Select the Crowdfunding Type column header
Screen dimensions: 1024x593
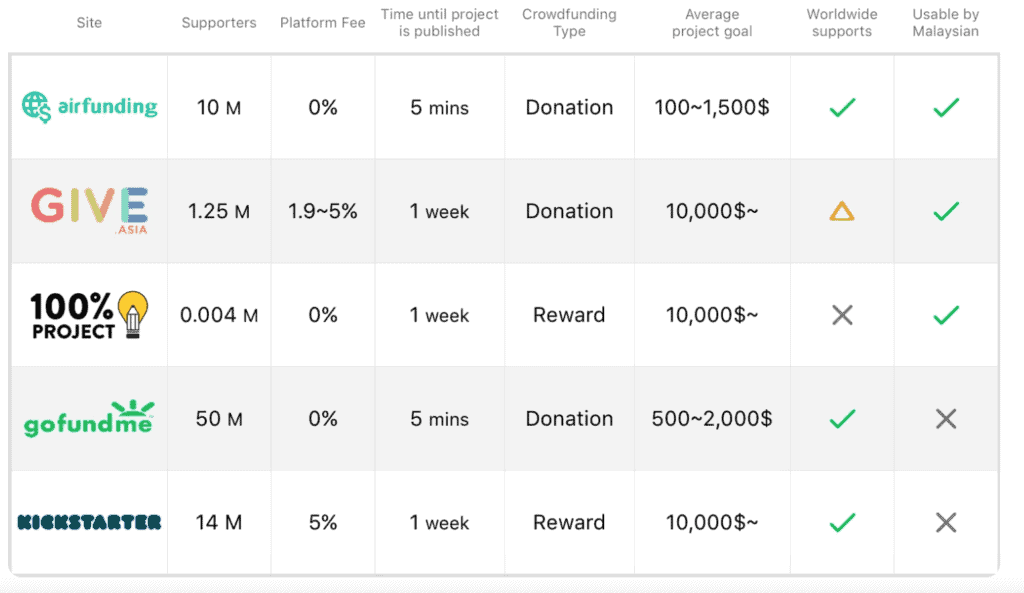(569, 23)
